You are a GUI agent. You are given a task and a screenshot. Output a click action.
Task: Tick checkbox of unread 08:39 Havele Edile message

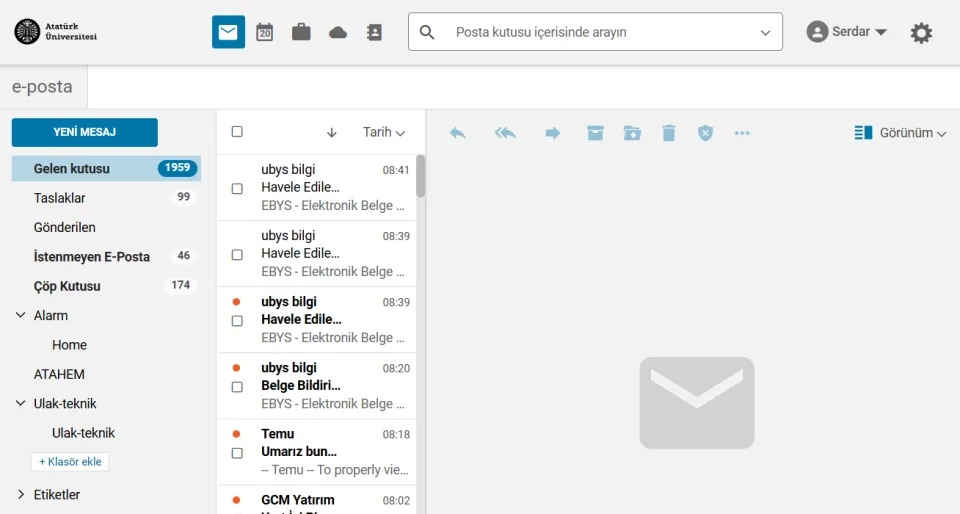pyautogui.click(x=237, y=321)
